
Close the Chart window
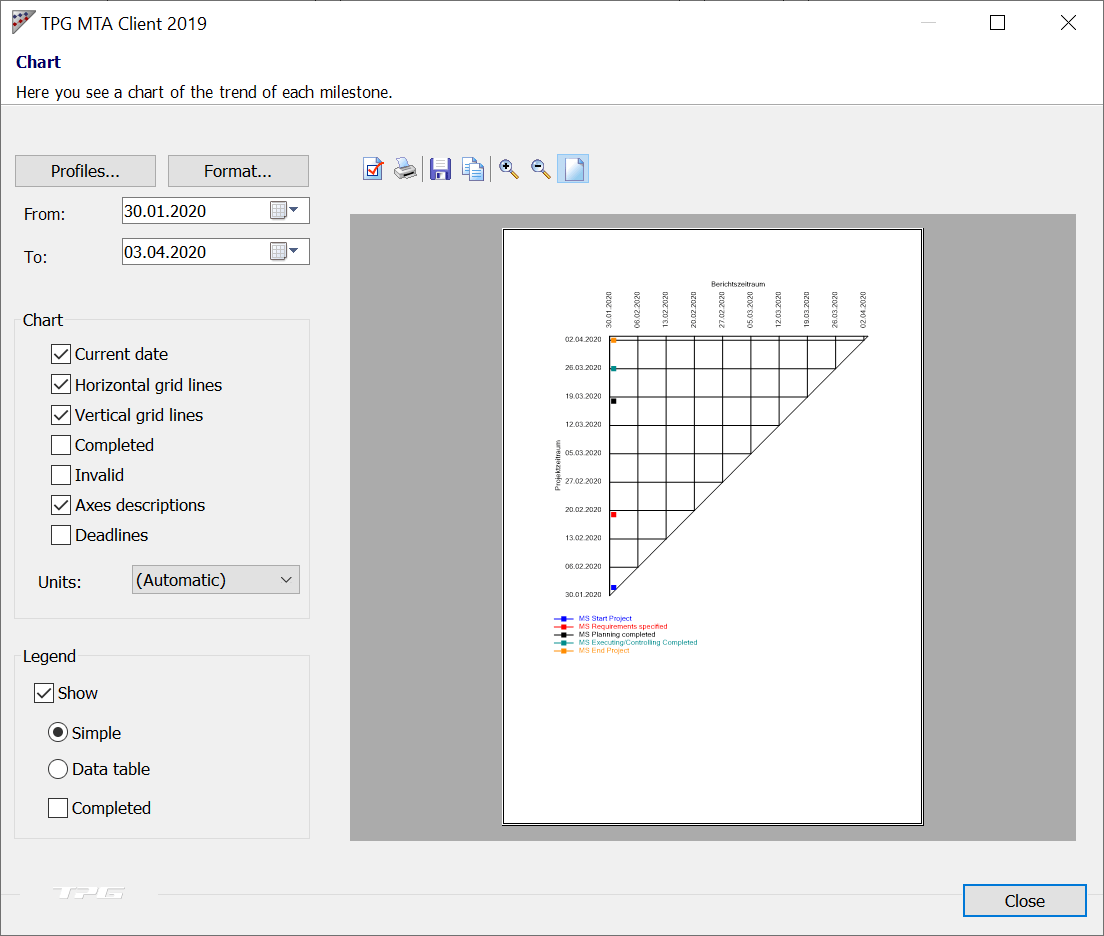[1024, 900]
